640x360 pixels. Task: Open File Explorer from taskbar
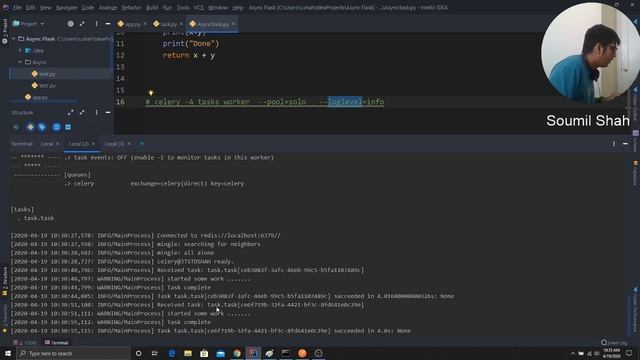[188, 353]
